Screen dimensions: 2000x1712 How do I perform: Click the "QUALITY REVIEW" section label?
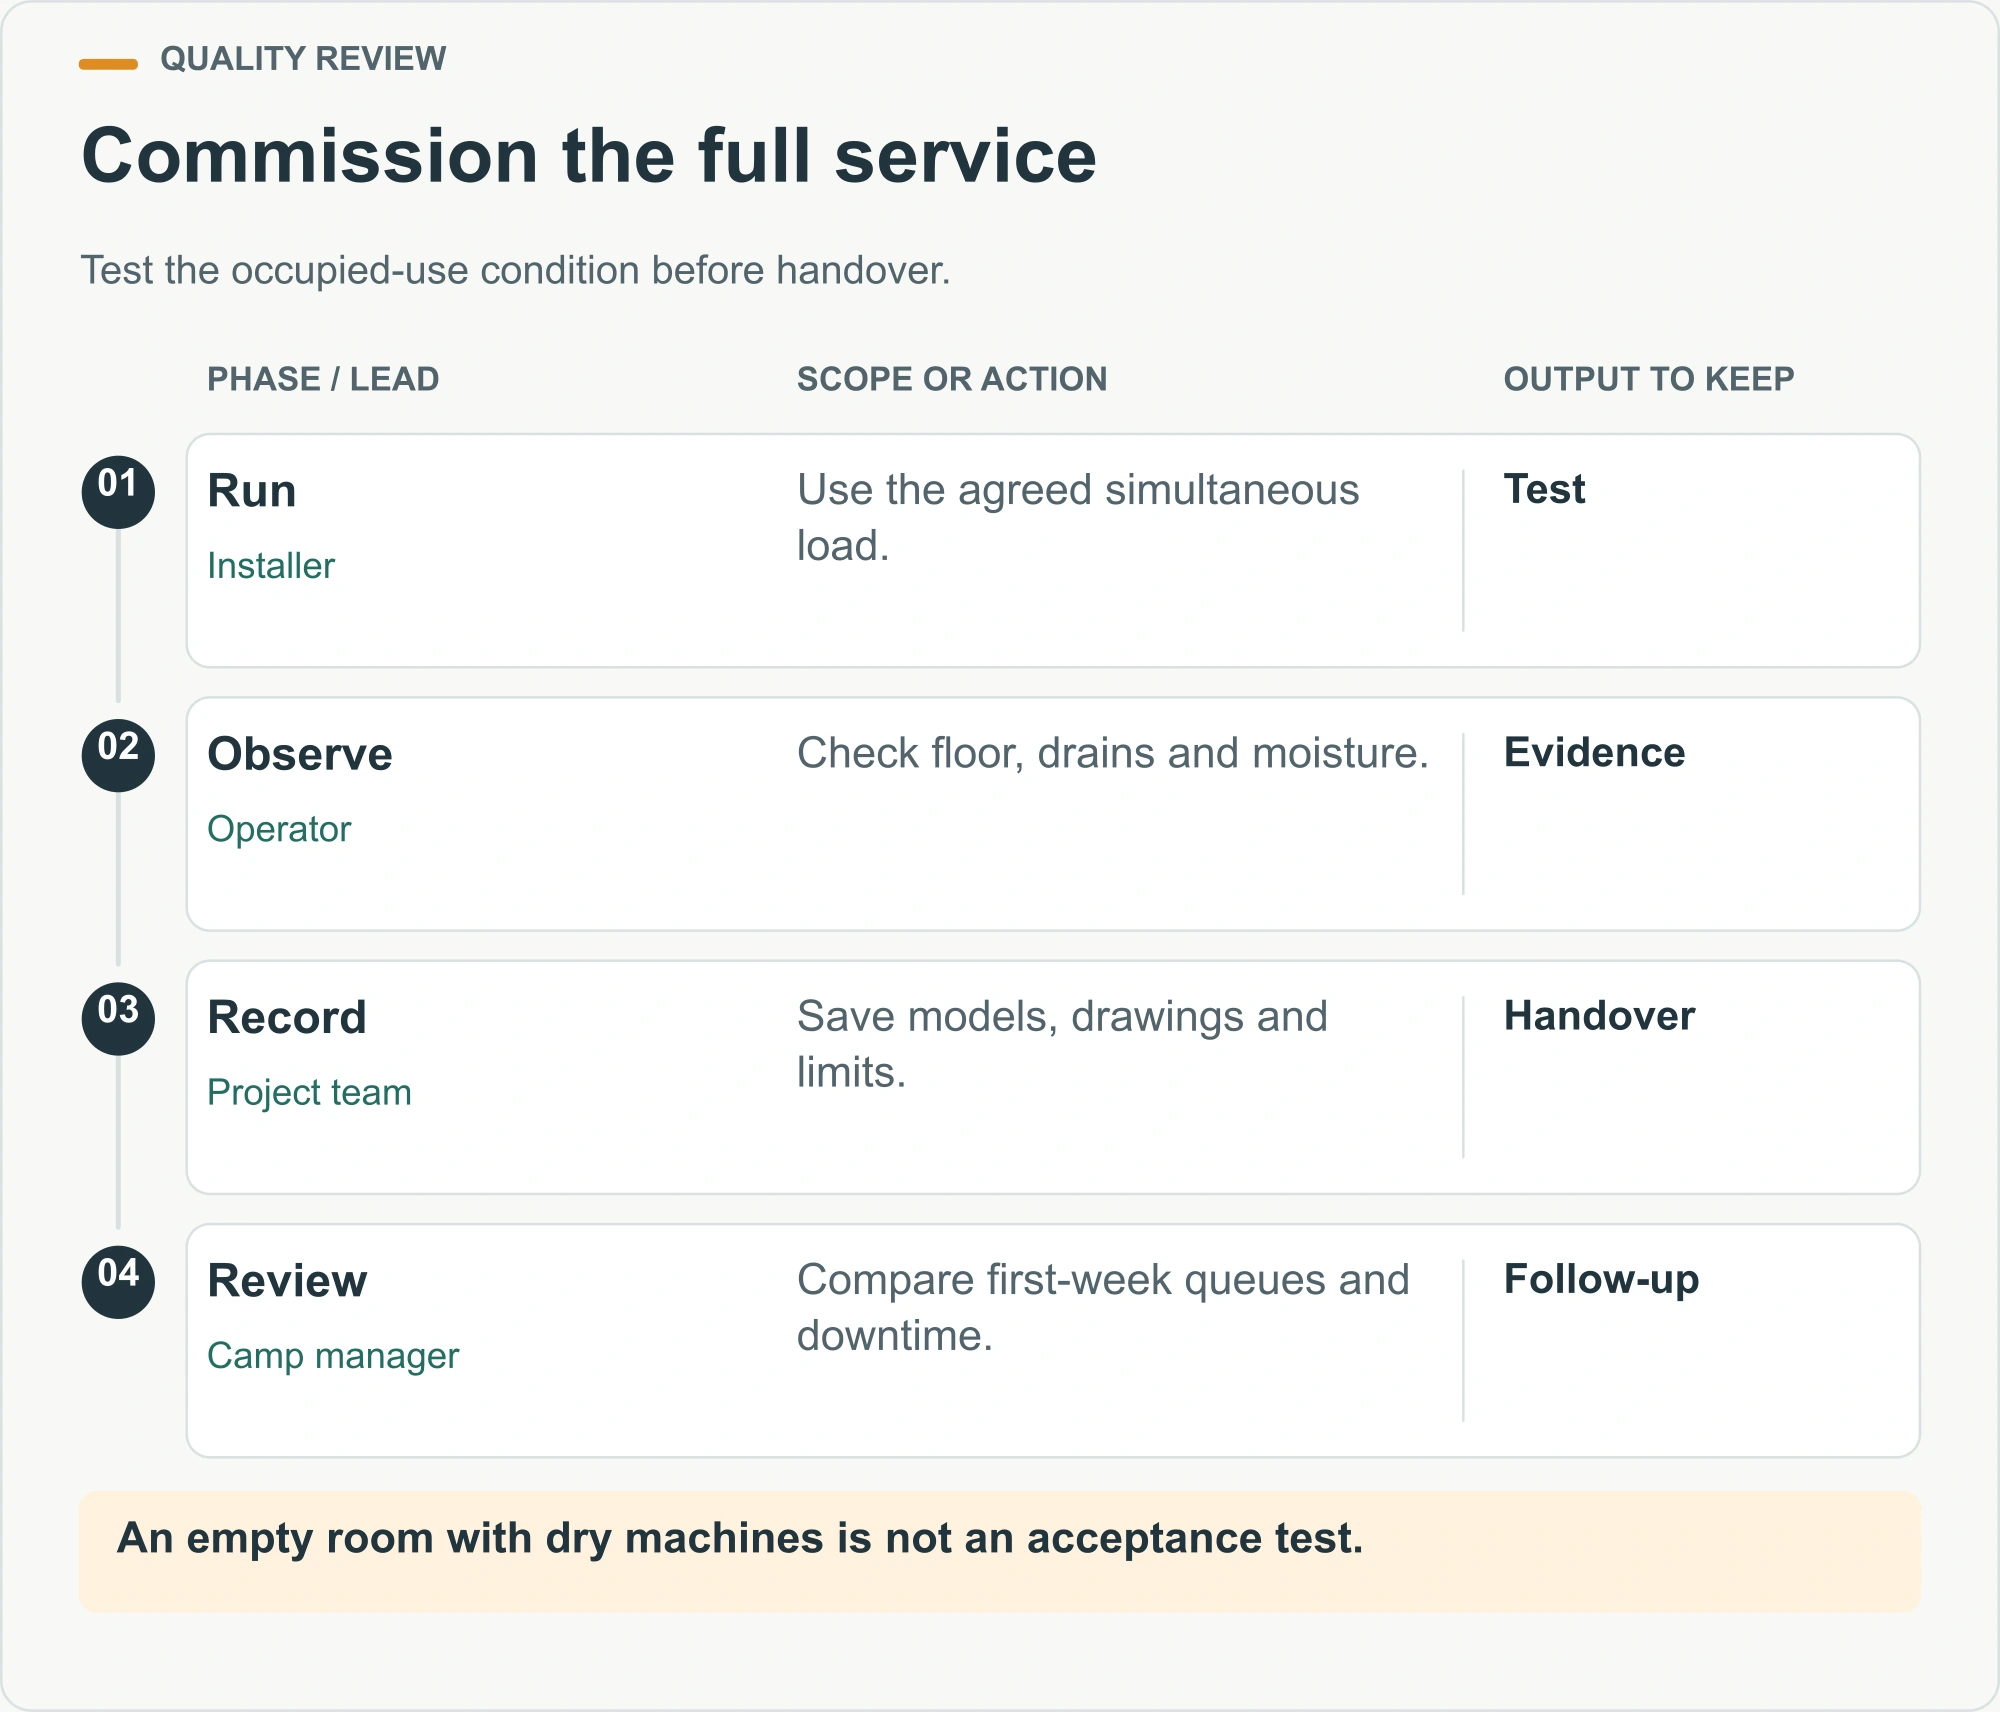pyautogui.click(x=303, y=59)
